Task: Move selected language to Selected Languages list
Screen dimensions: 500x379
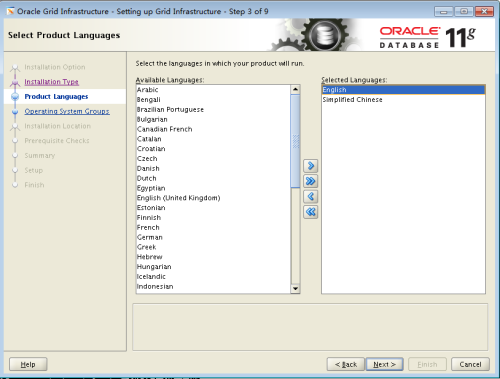Action: (310, 166)
